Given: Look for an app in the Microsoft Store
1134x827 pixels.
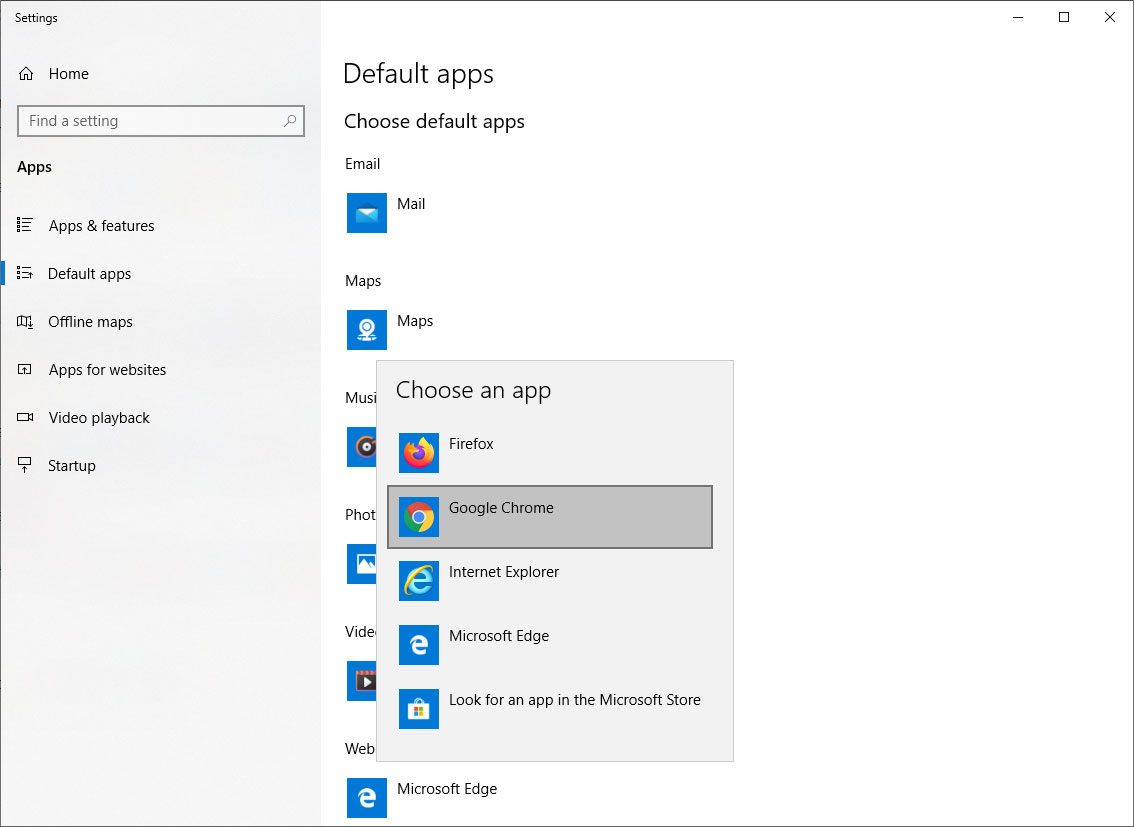Looking at the screenshot, I should [x=550, y=708].
